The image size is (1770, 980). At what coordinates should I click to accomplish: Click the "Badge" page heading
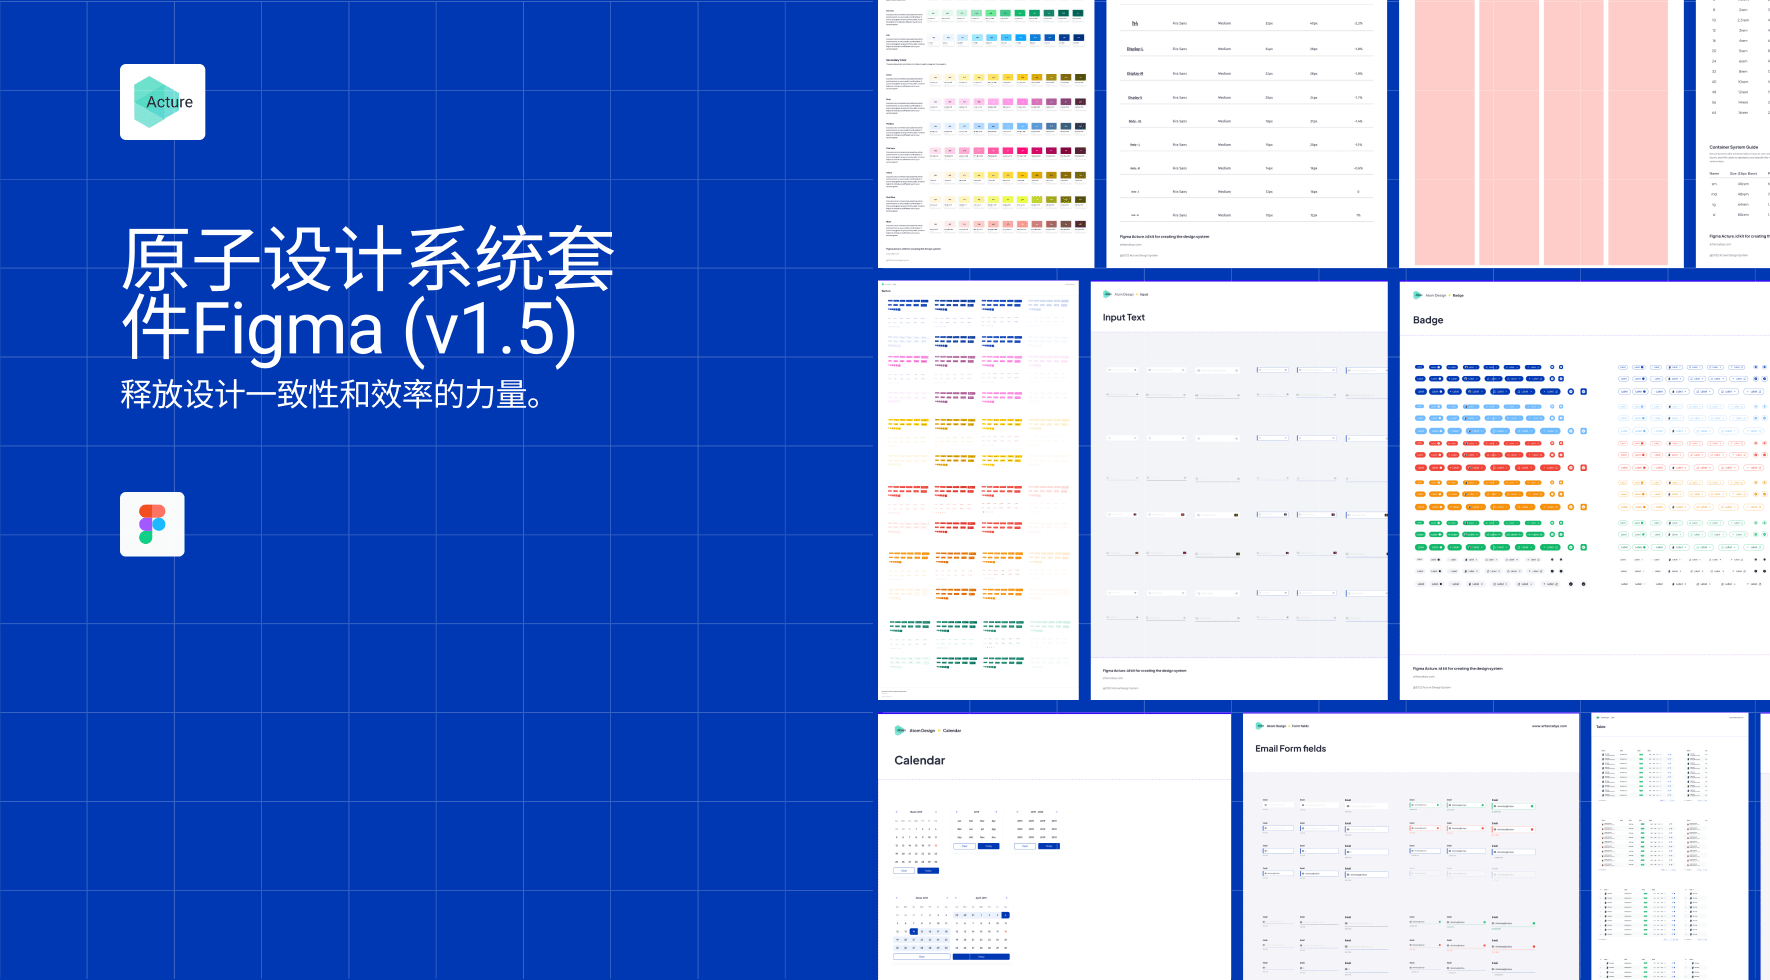tap(1428, 320)
